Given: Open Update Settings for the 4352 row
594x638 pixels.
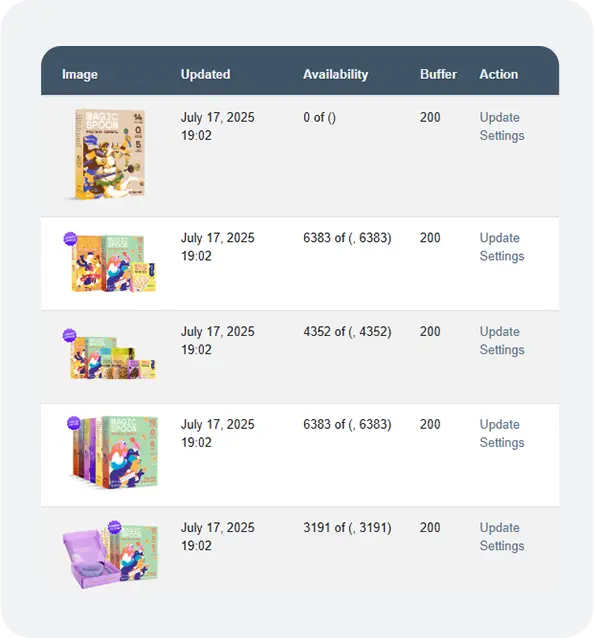Looking at the screenshot, I should pyautogui.click(x=502, y=341).
